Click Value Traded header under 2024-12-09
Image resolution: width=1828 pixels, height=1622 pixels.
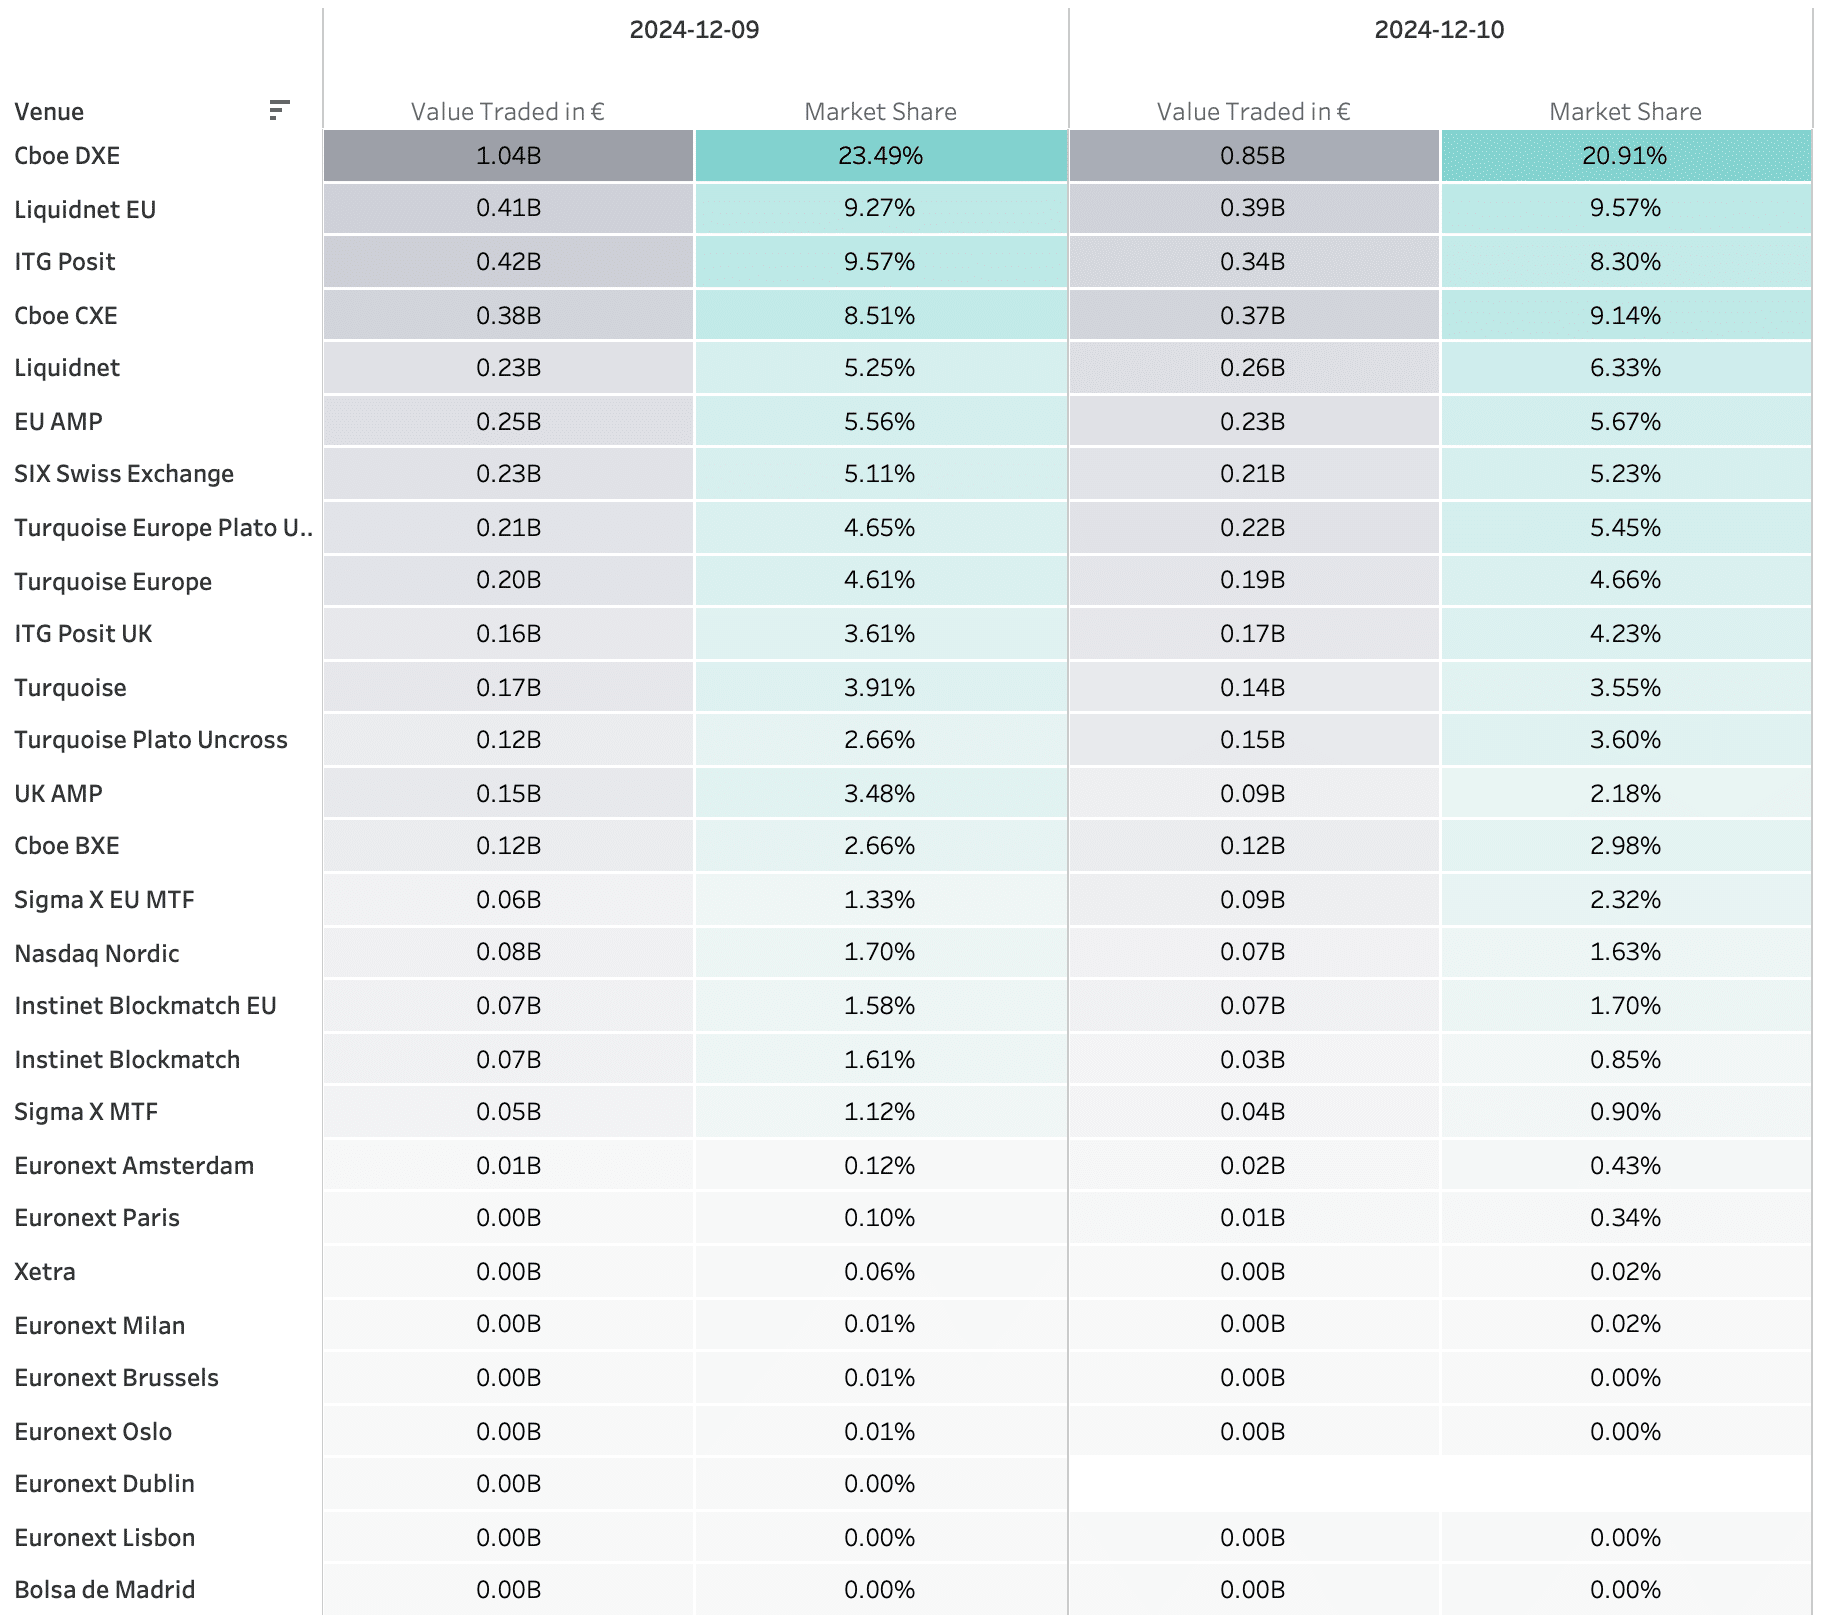[507, 112]
